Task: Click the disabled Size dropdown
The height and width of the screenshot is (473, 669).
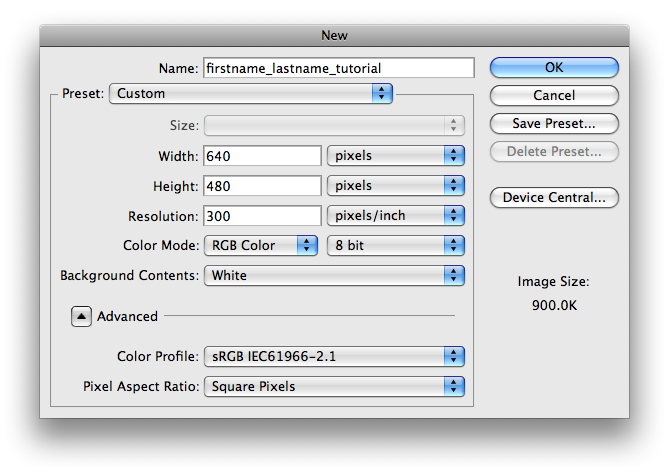Action: click(334, 125)
